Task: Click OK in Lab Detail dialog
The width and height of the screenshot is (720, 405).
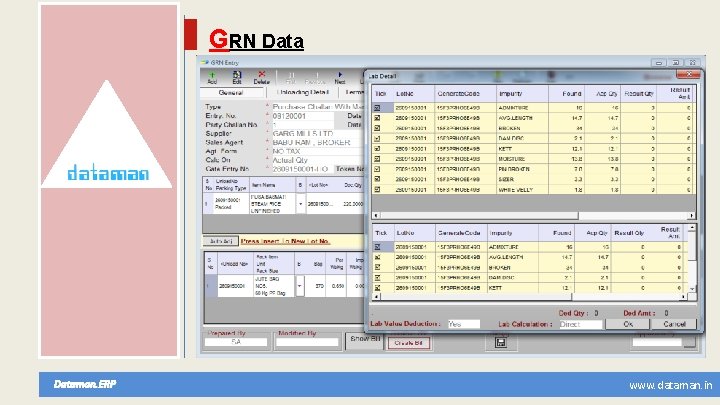Action: coord(628,324)
